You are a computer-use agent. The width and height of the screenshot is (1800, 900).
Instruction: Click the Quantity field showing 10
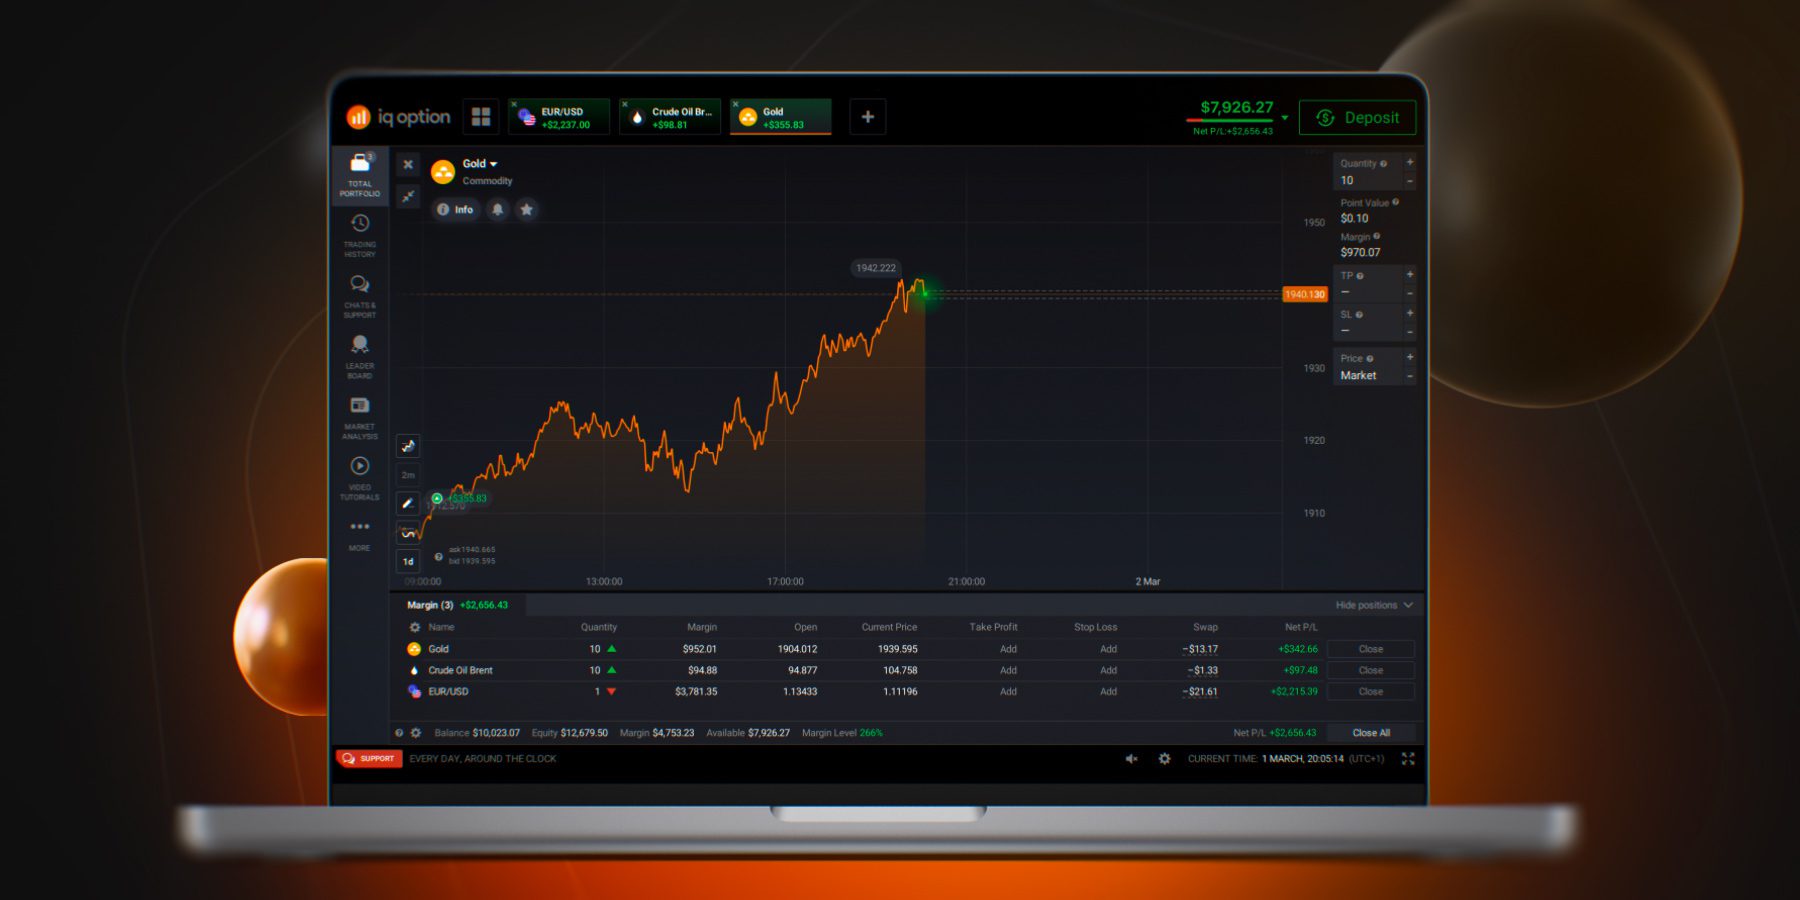click(x=1368, y=172)
